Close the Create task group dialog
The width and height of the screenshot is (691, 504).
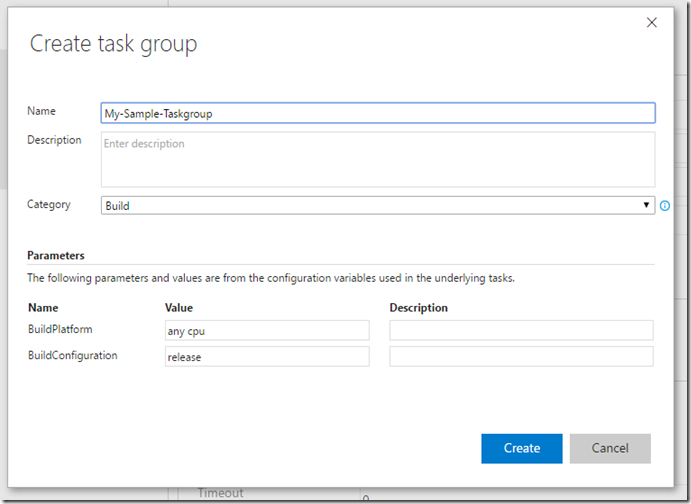[652, 22]
